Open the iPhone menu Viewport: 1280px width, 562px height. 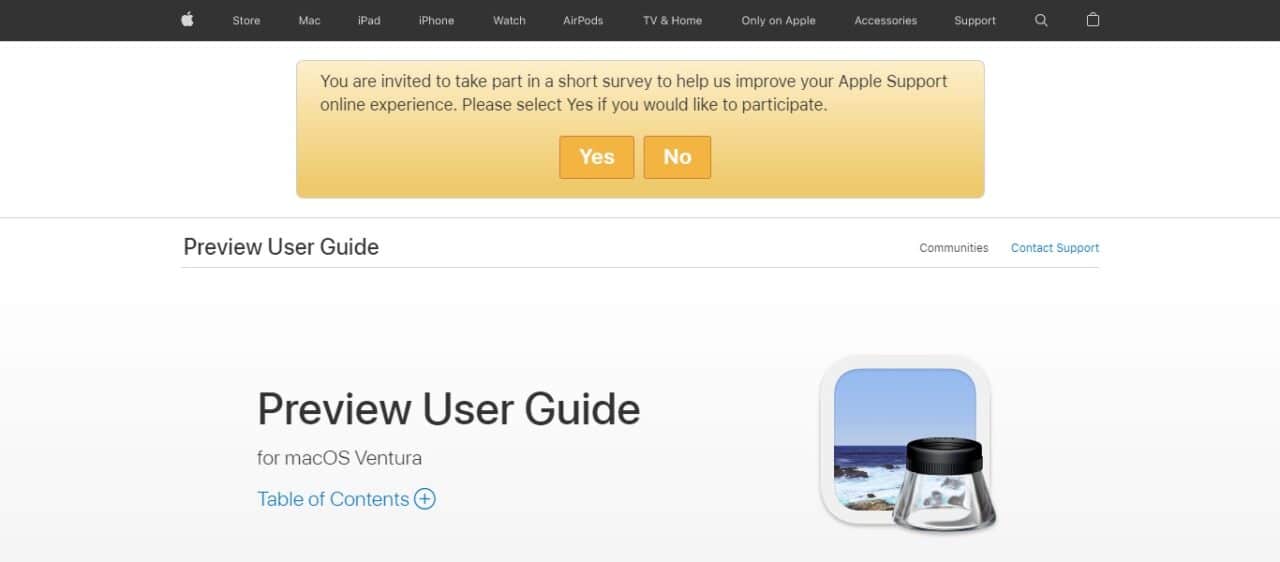436,21
